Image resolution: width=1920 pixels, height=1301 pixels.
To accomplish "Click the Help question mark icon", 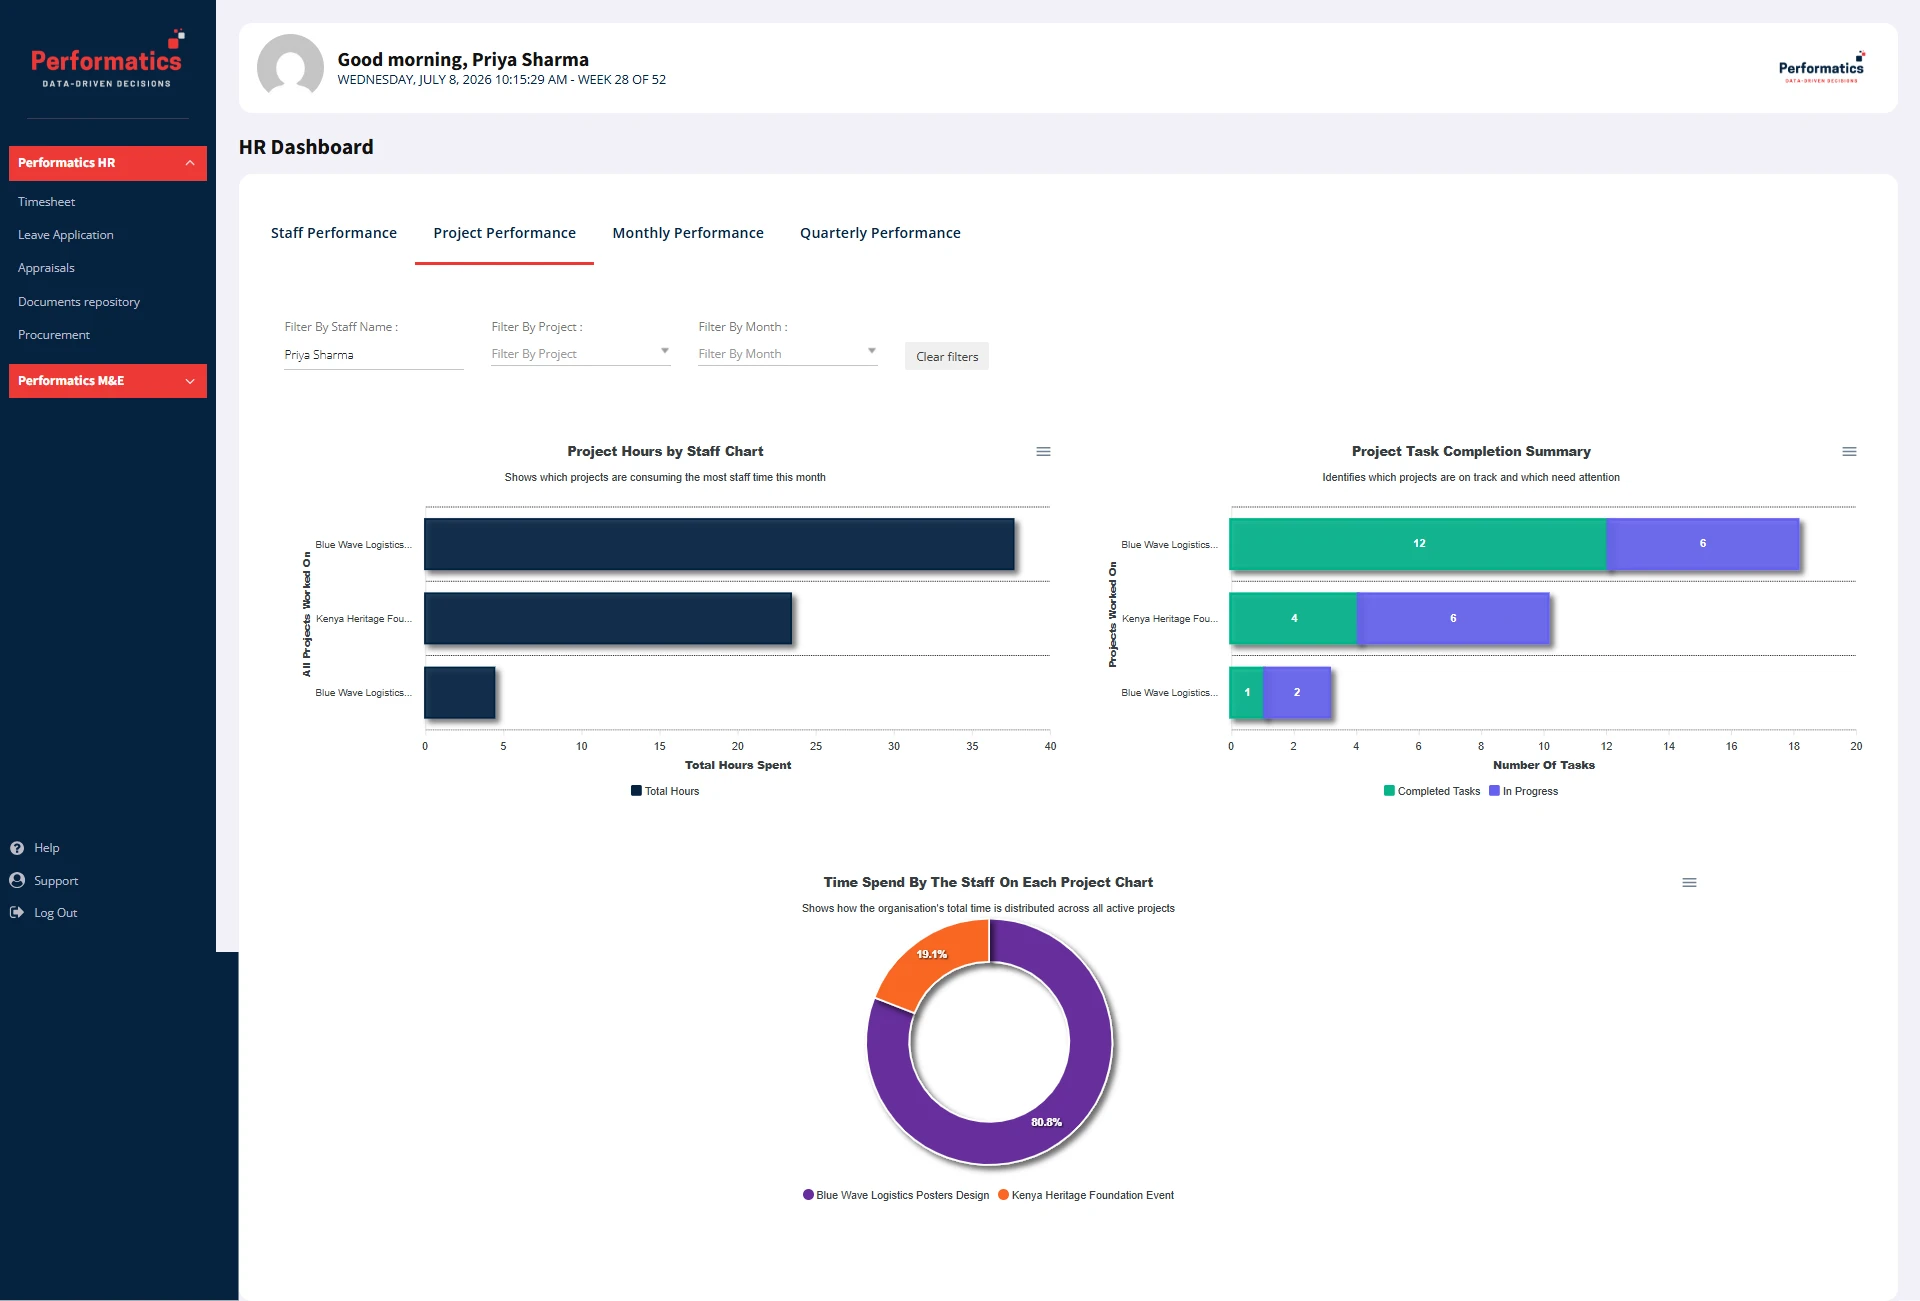I will 17,848.
